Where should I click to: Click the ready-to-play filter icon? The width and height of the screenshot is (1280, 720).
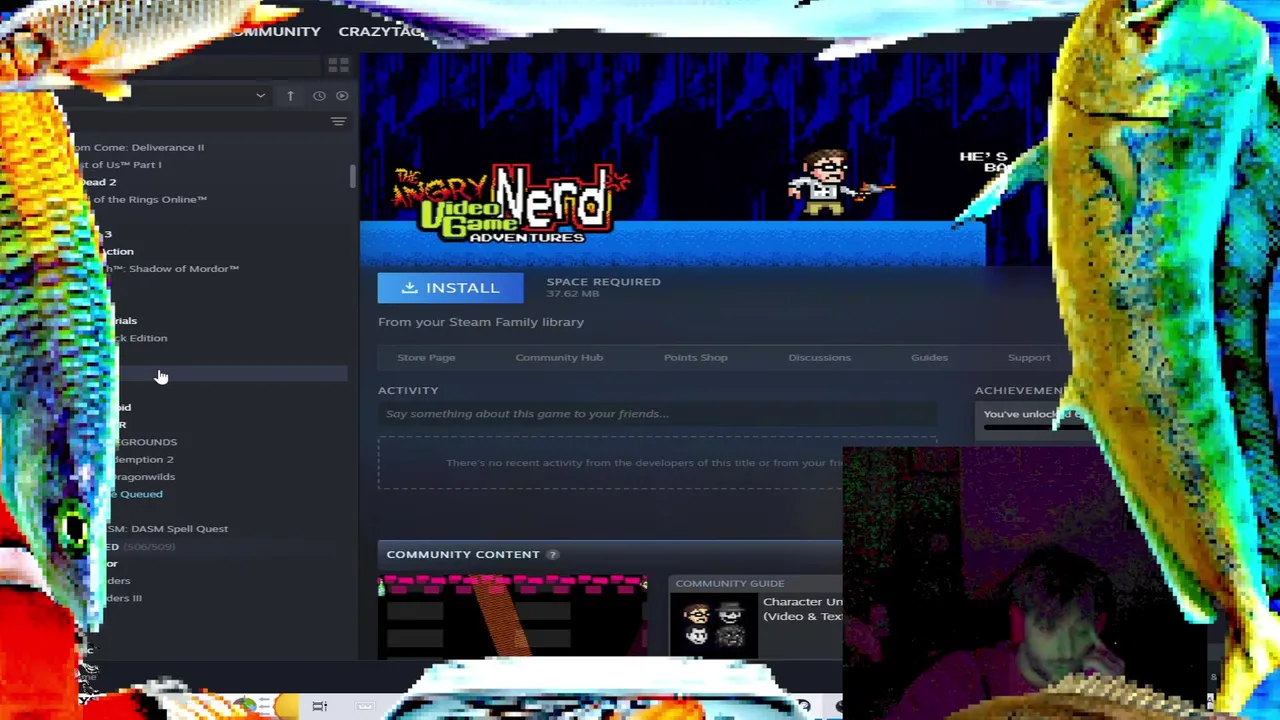(x=342, y=96)
